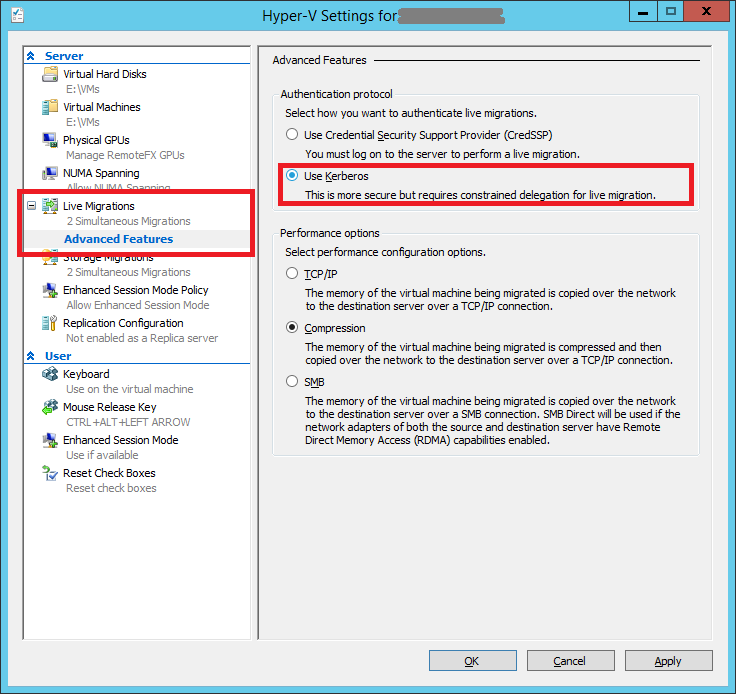Click the Live Migrations icon
Image resolution: width=736 pixels, height=694 pixels.
tap(50, 206)
